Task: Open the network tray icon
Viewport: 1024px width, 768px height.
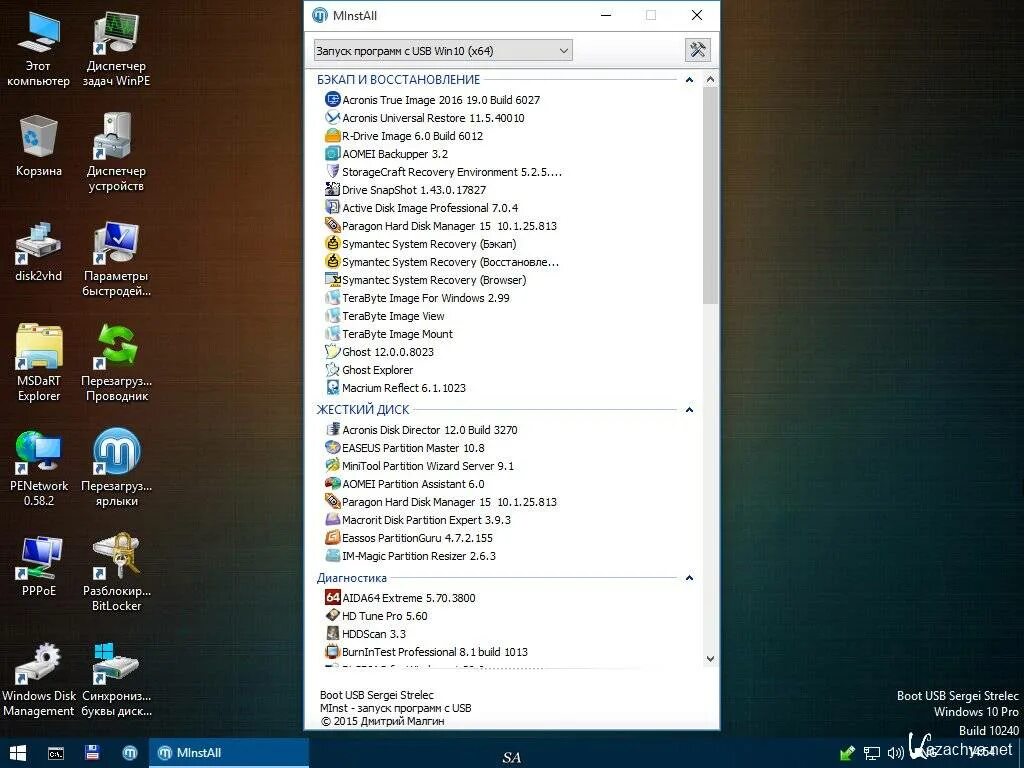Action: pyautogui.click(x=872, y=753)
